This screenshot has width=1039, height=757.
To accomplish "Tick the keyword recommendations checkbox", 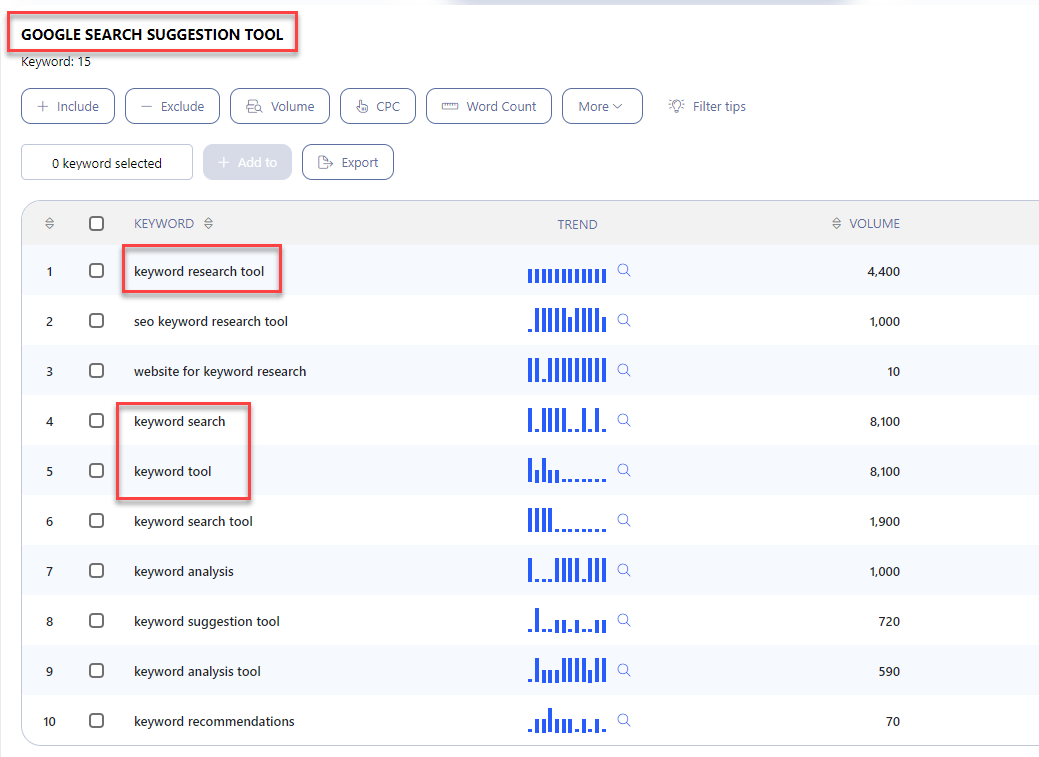I will (97, 721).
